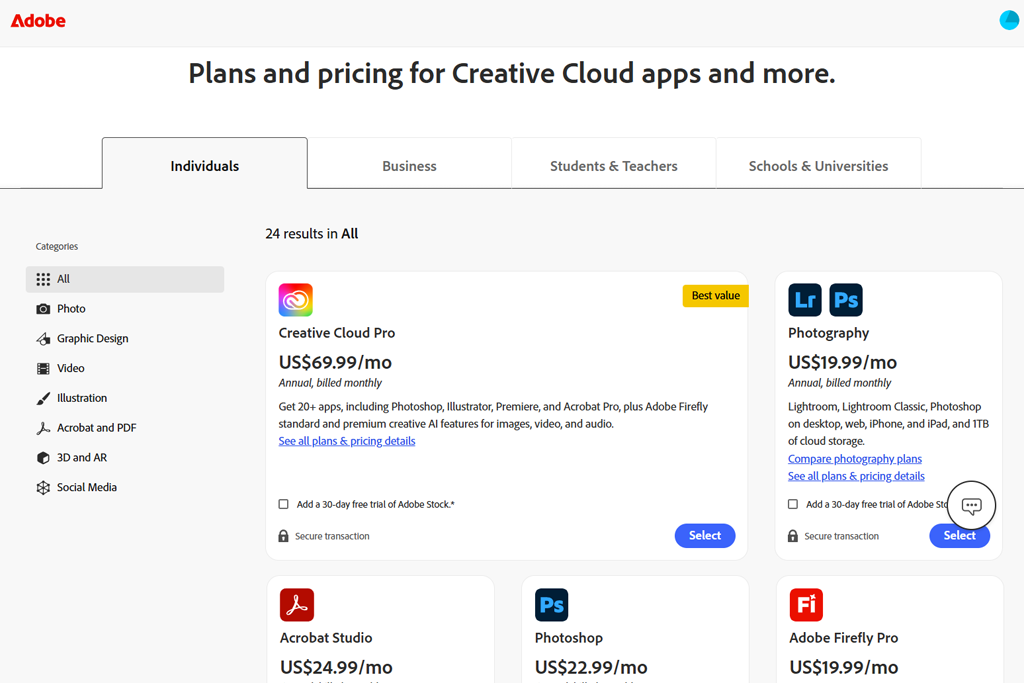Click the All categories grid icon
Viewport: 1024px width, 683px height.
point(43,279)
